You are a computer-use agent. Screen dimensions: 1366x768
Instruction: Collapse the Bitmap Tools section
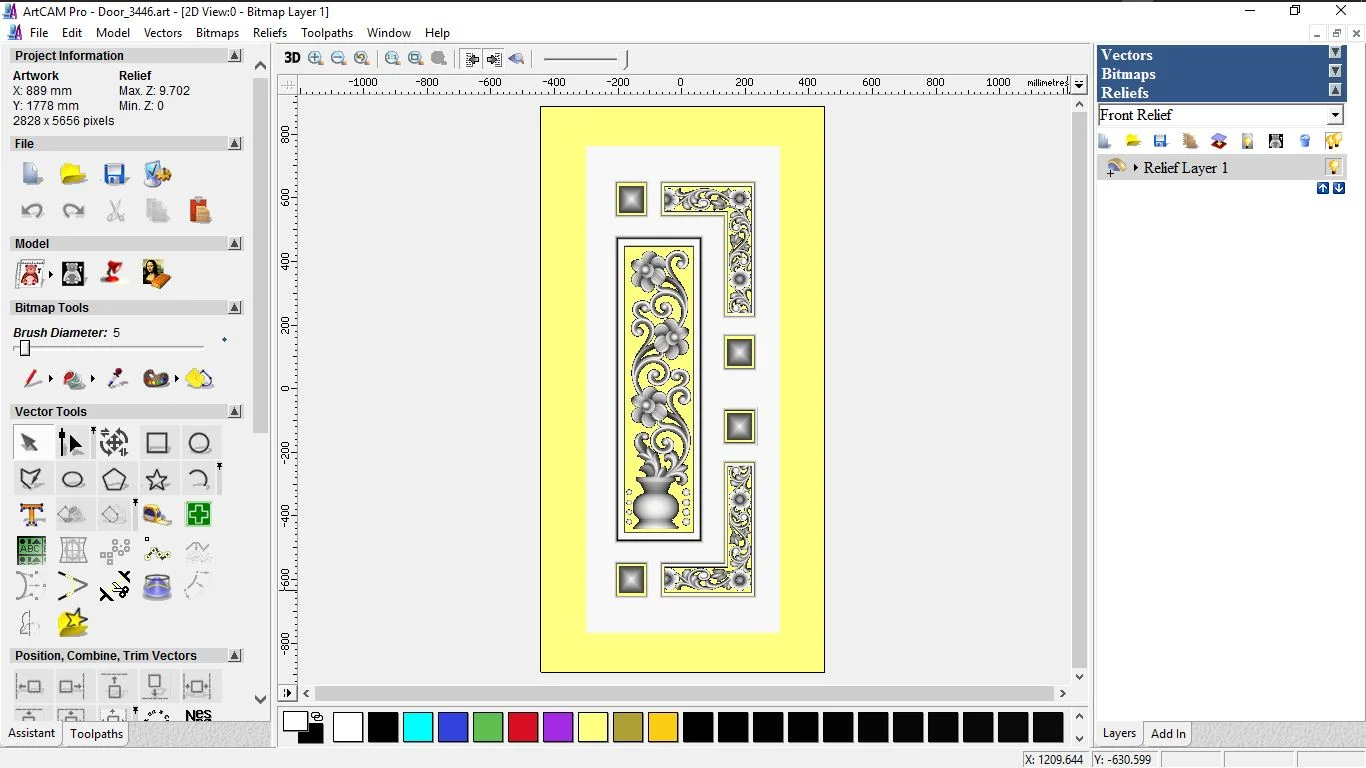[x=235, y=308]
